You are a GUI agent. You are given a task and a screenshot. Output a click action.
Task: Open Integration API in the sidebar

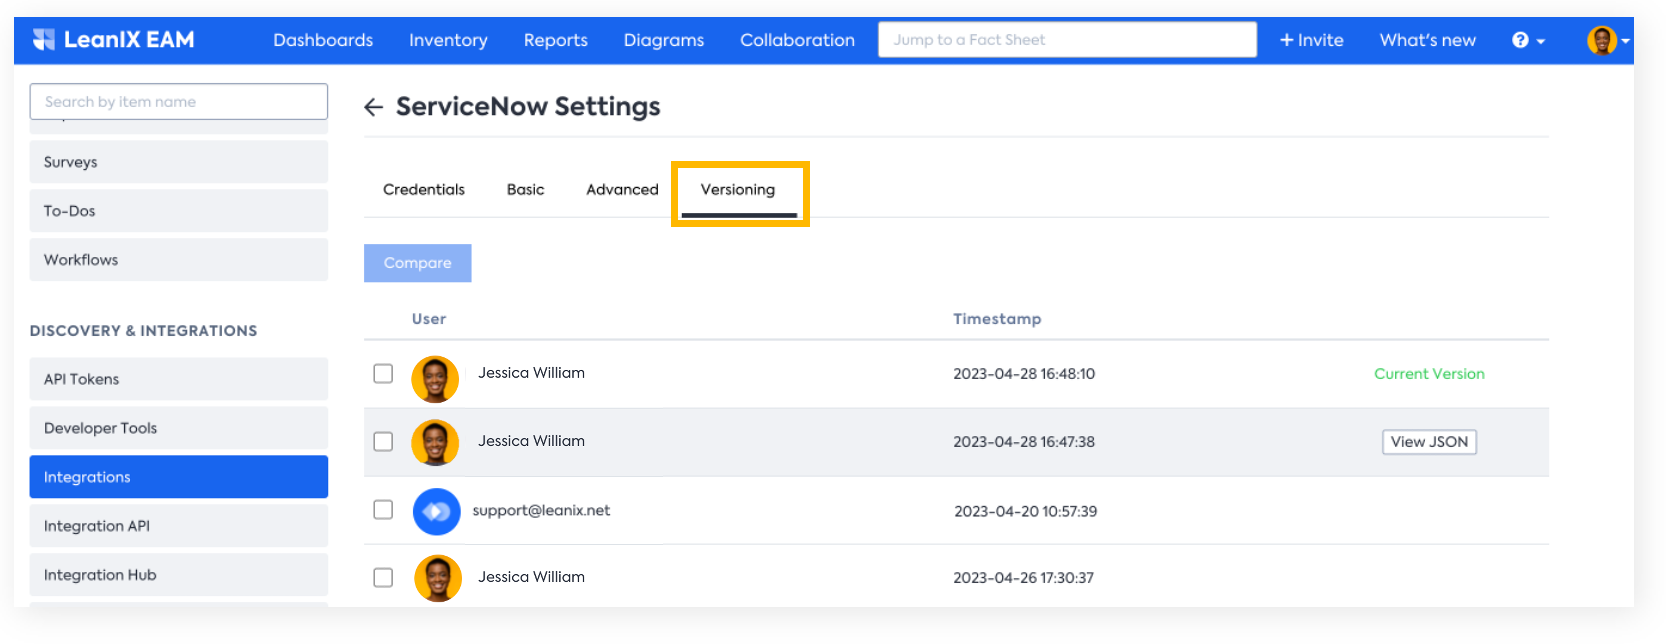179,526
